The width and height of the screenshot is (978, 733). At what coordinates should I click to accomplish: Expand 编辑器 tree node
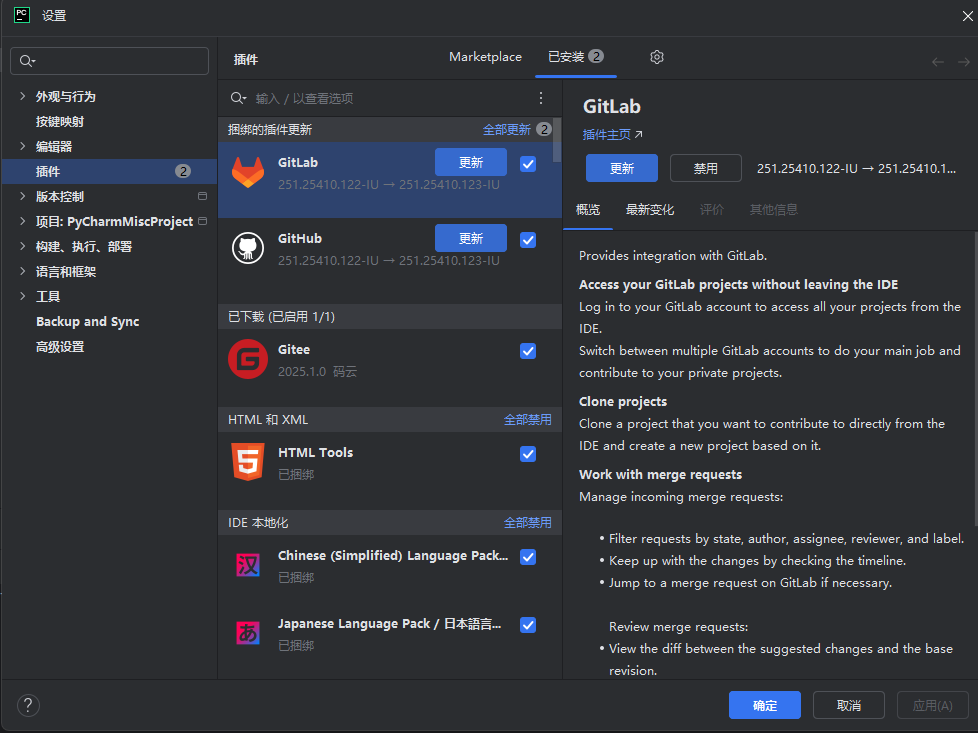click(22, 146)
